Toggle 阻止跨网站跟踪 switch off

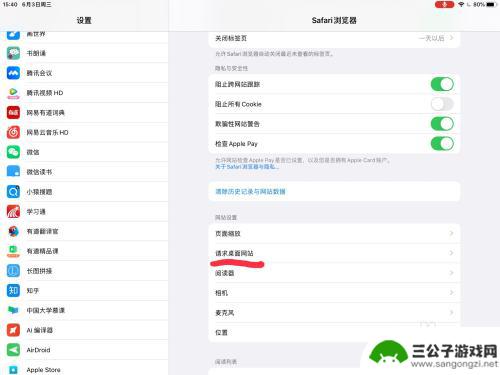442,84
